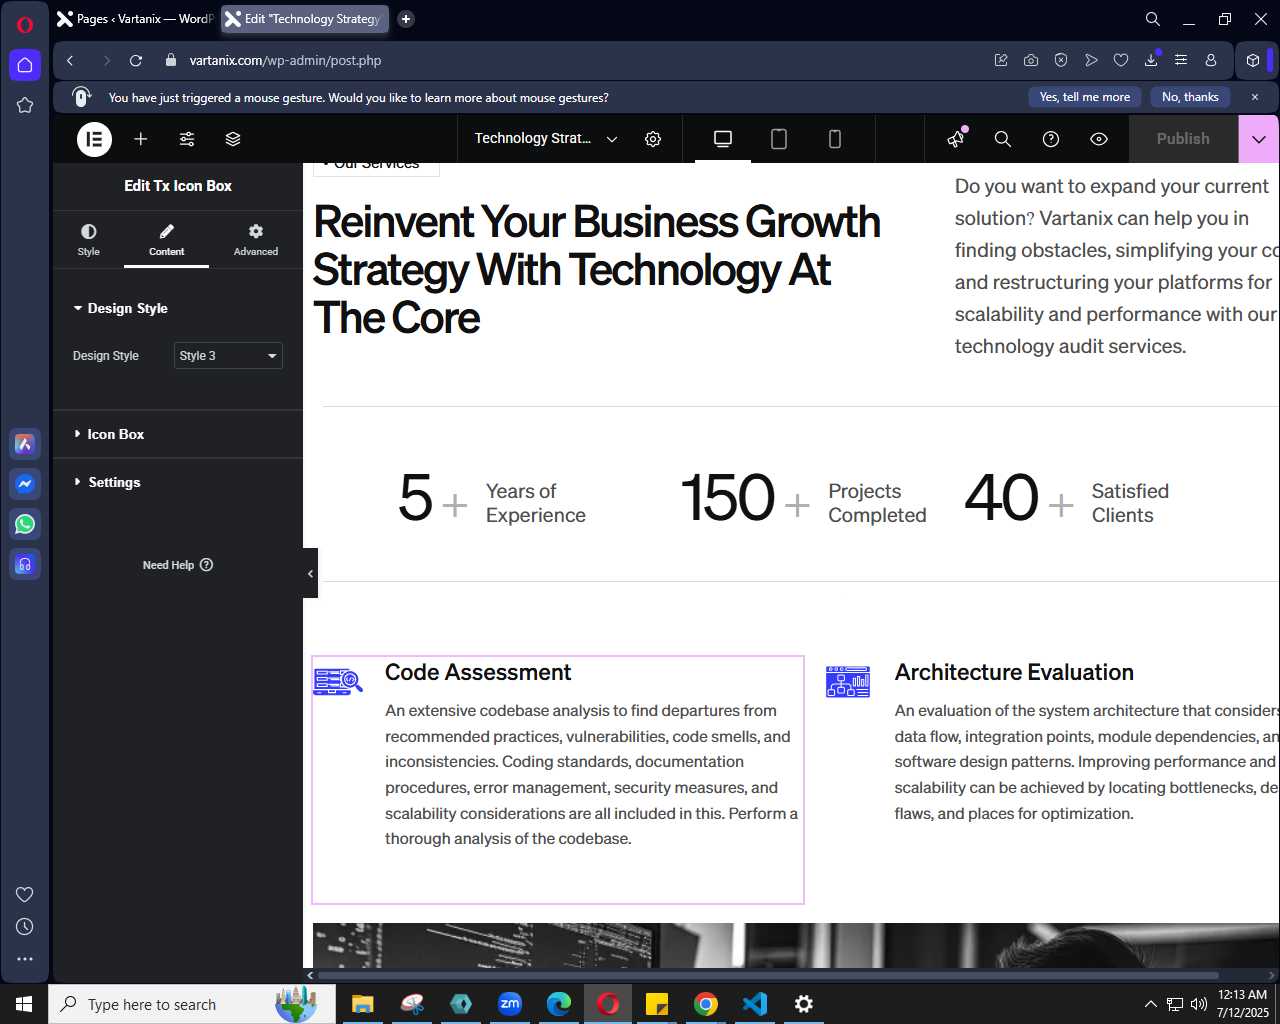
Task: Switch to the Content tab
Action: (167, 240)
